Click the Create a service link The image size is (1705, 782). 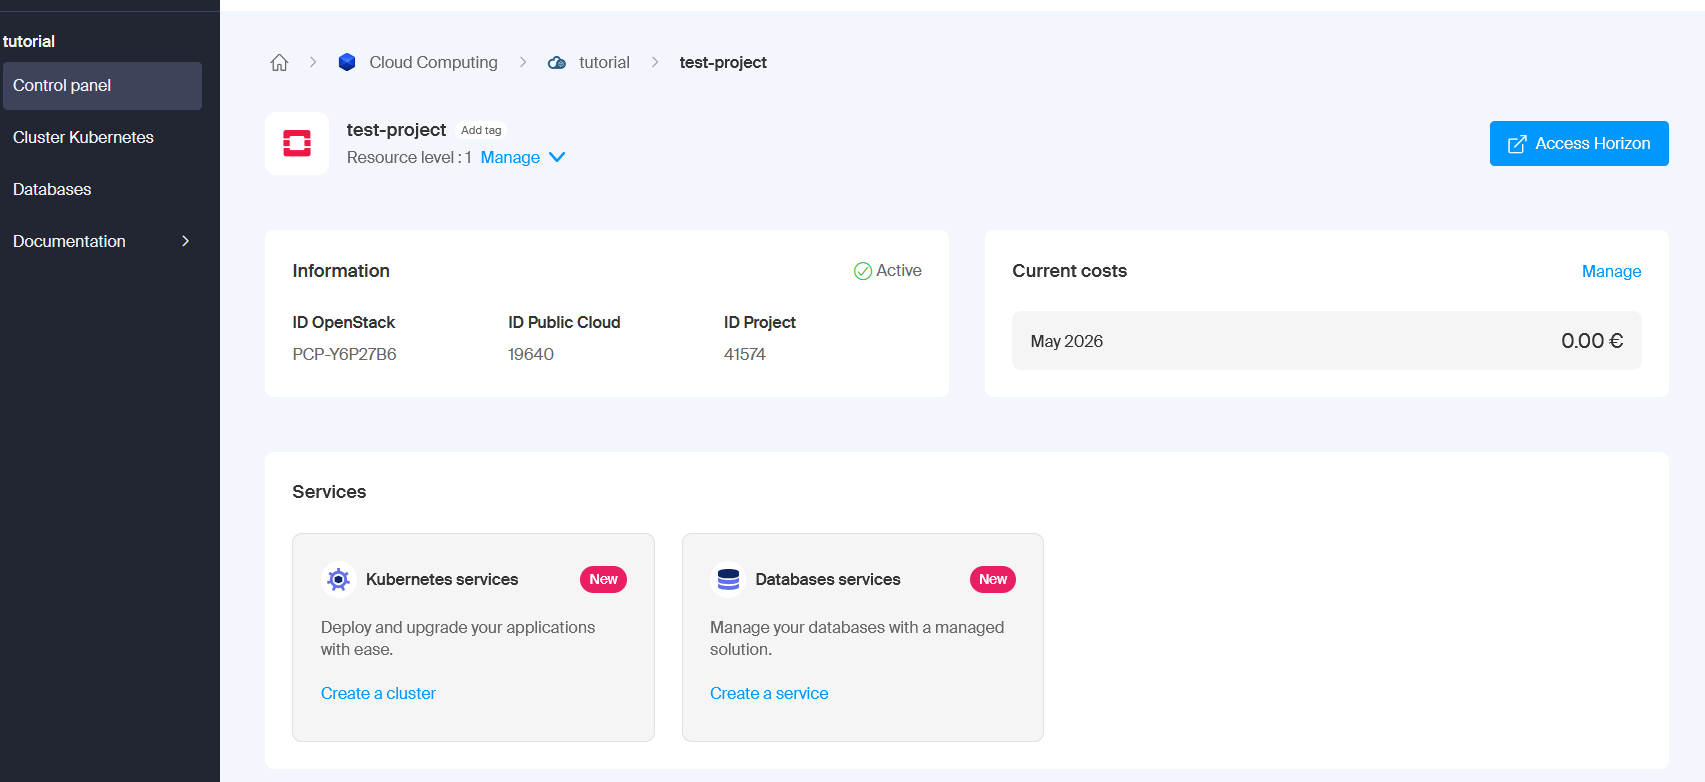[769, 693]
